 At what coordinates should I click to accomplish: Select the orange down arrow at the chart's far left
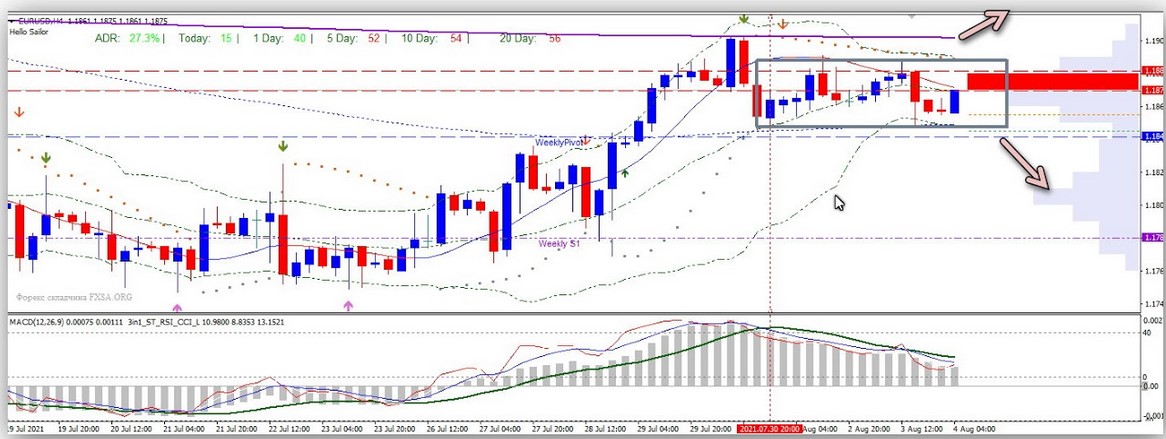(15, 111)
